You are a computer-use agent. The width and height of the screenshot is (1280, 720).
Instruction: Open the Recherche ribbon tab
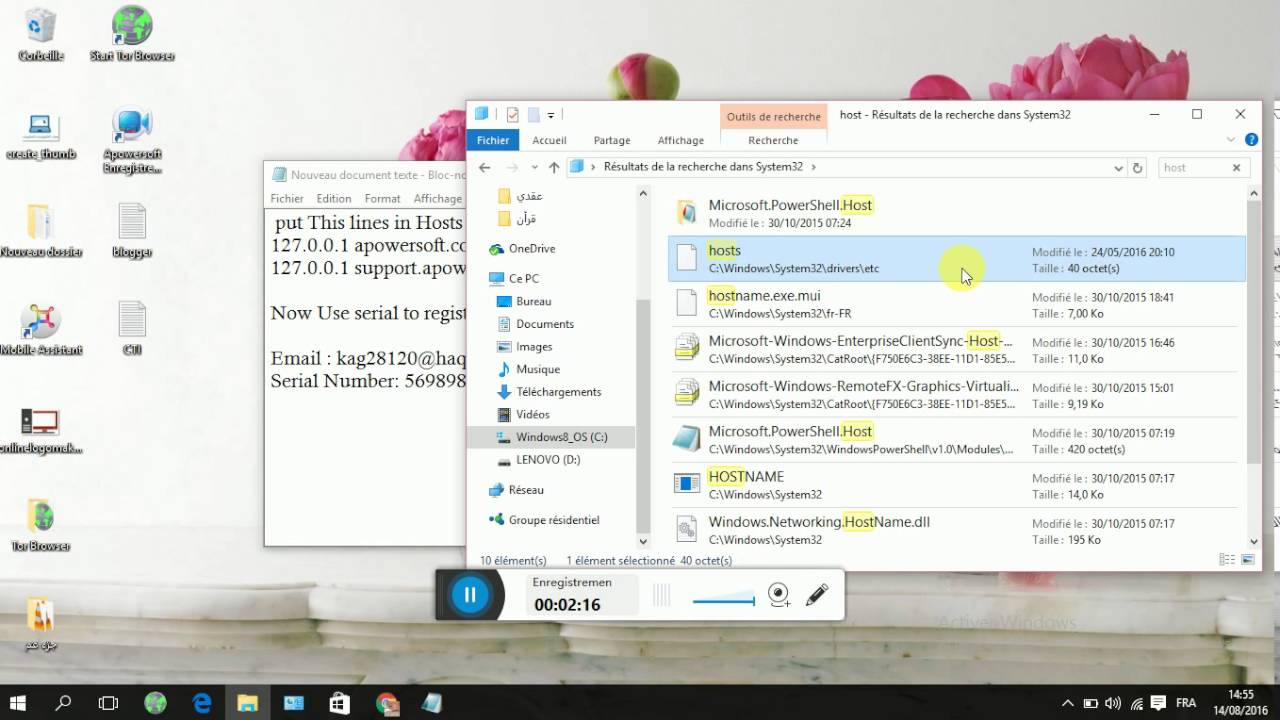tap(773, 140)
